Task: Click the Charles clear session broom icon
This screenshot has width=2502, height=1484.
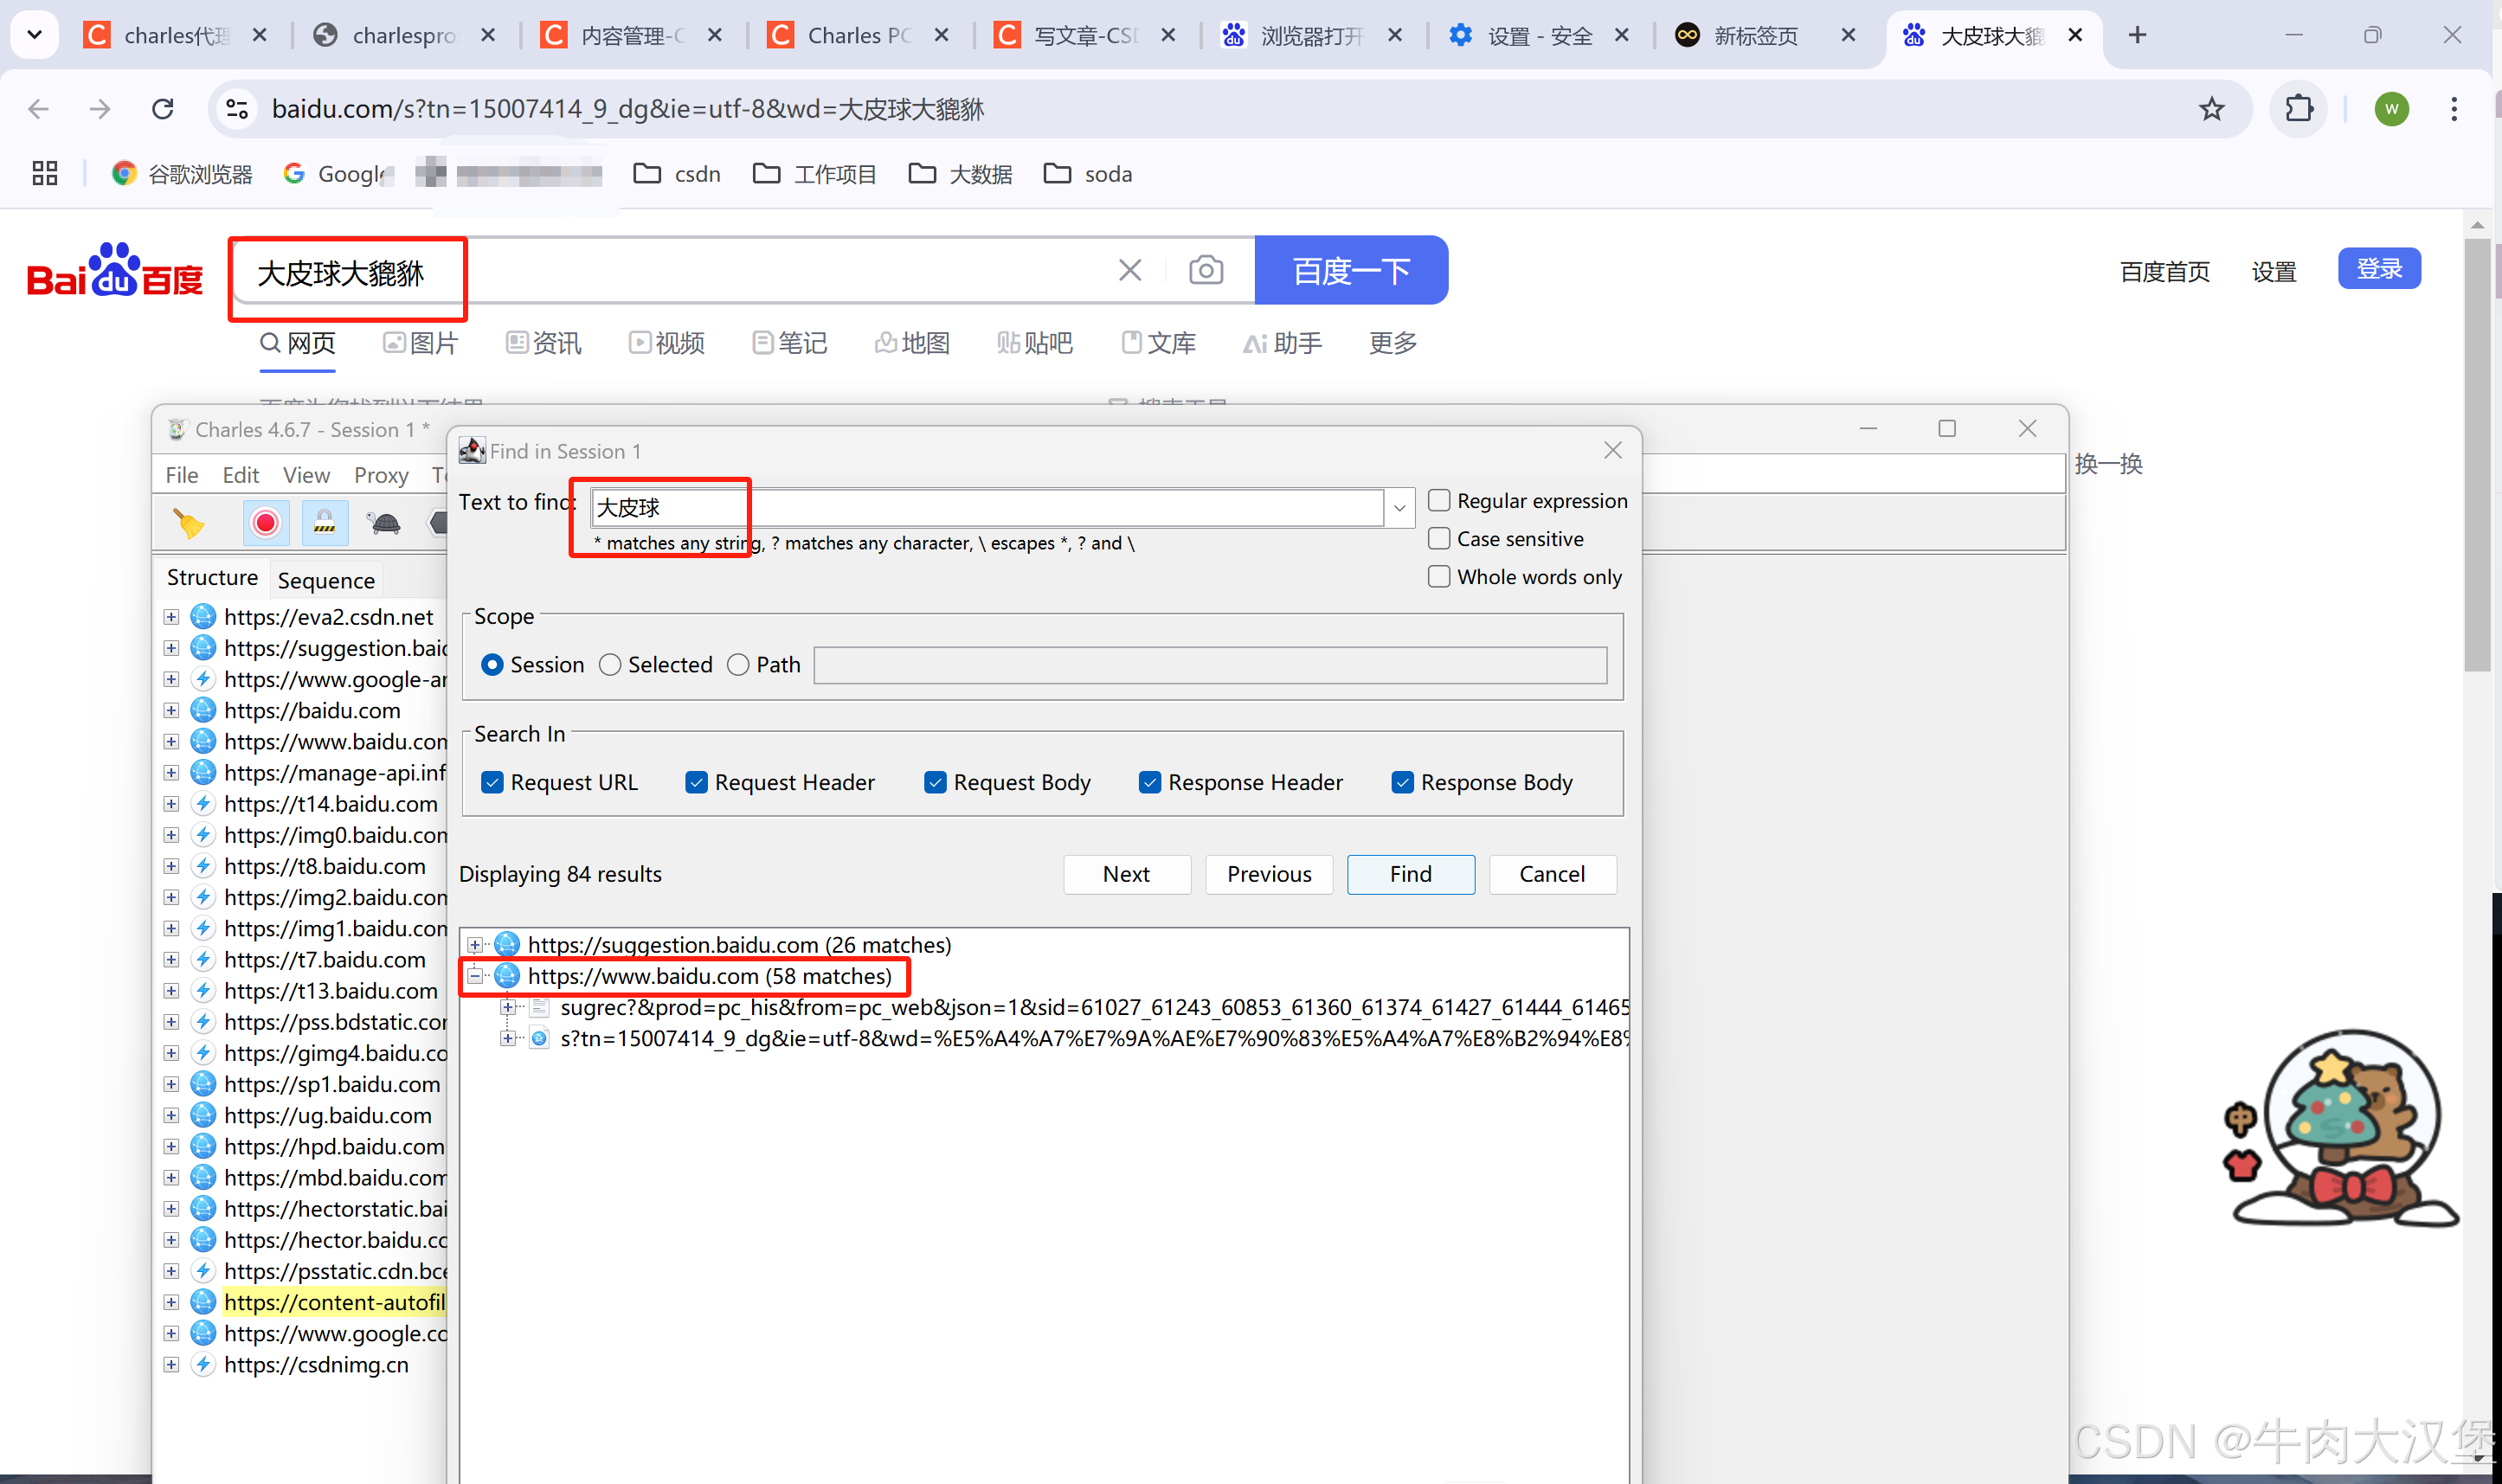Action: coord(188,523)
